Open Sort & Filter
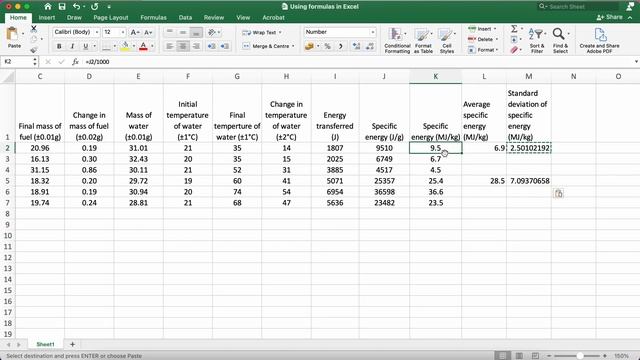640x360 pixels. [537, 40]
